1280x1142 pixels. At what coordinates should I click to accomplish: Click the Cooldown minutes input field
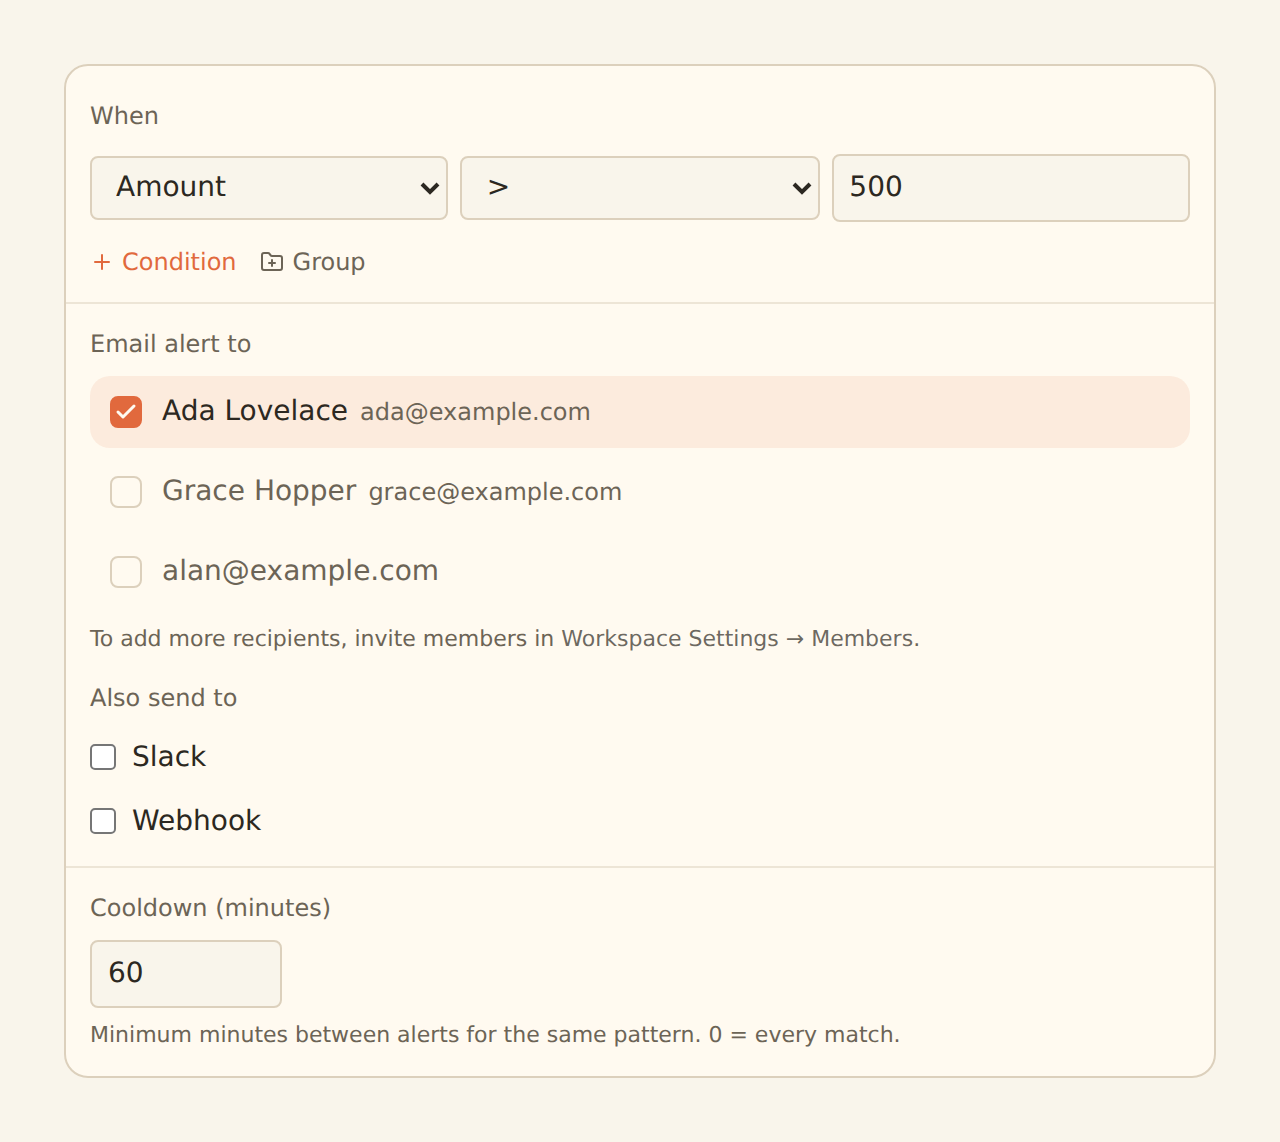pyautogui.click(x=186, y=974)
